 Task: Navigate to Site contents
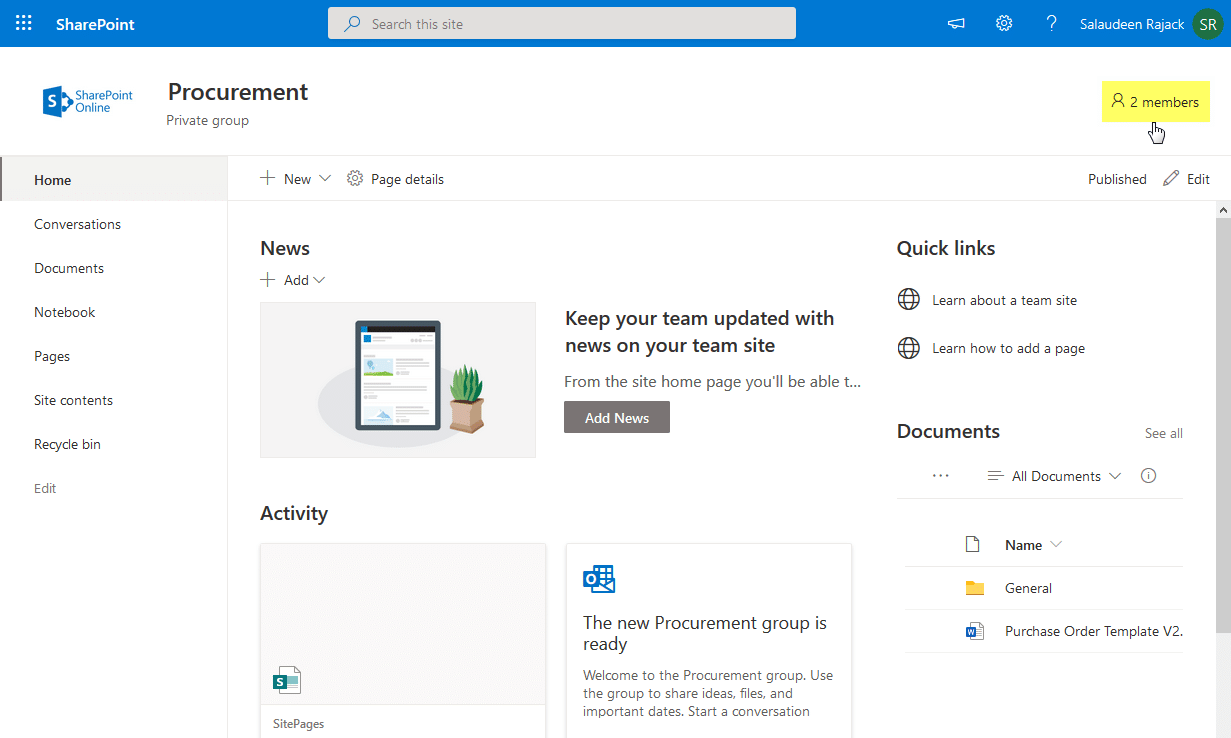point(73,399)
